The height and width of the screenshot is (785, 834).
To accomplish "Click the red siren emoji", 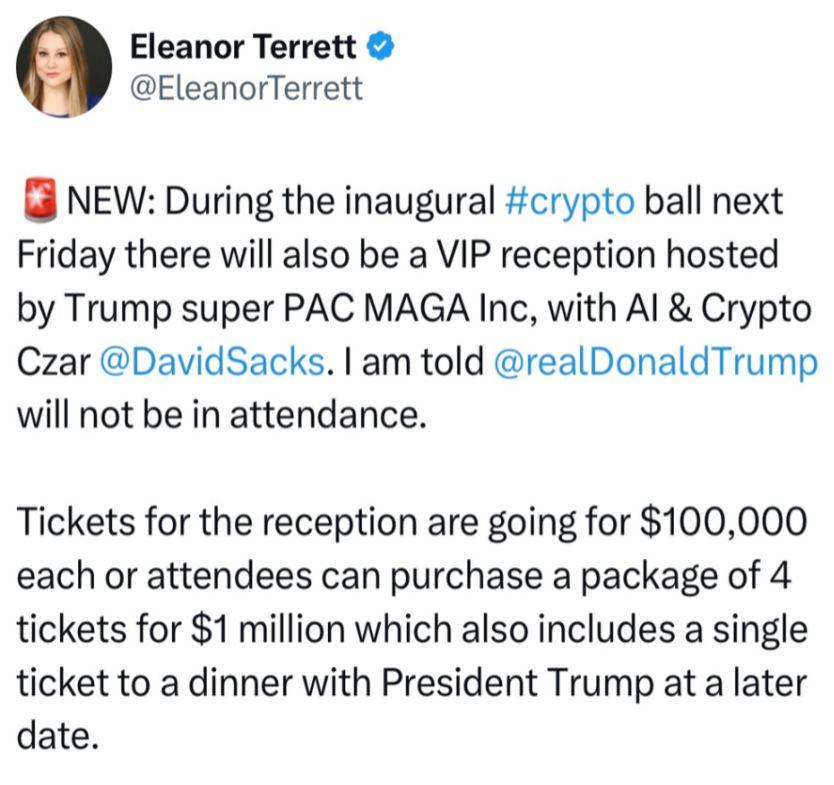I will [x=37, y=200].
